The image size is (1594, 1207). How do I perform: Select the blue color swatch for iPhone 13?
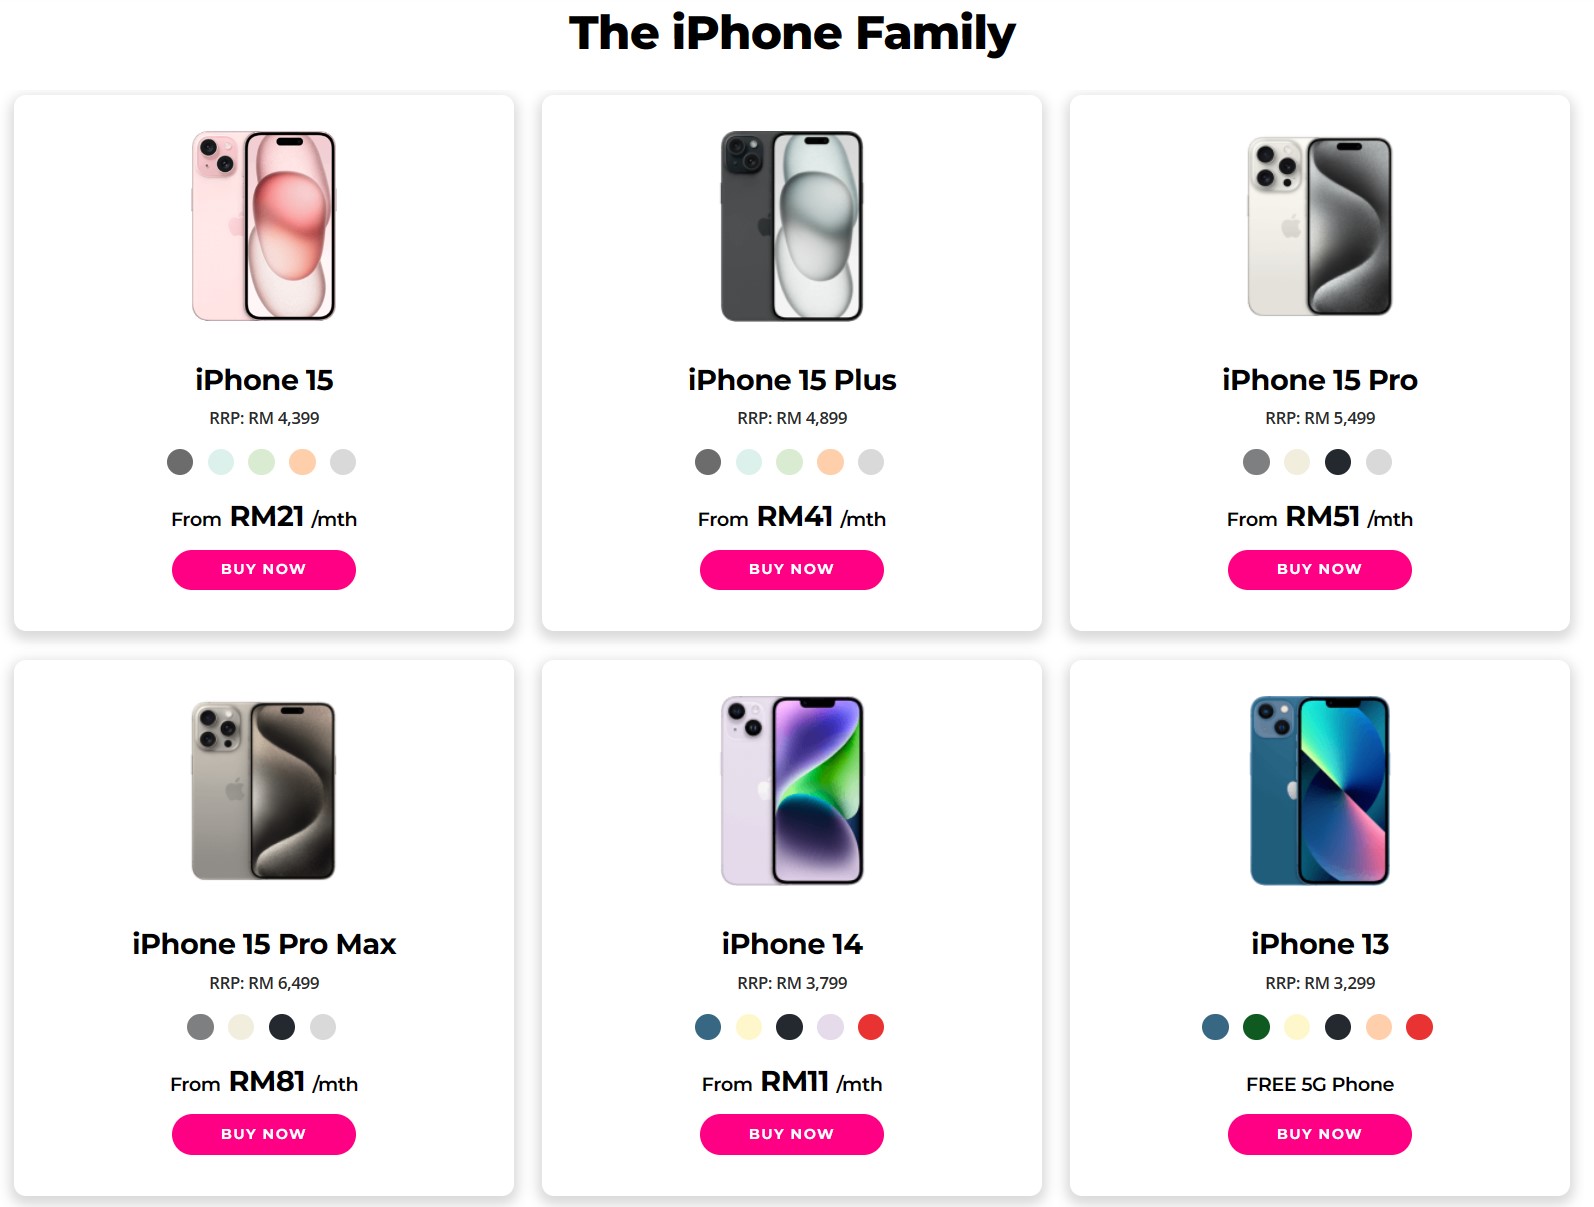pyautogui.click(x=1215, y=1027)
